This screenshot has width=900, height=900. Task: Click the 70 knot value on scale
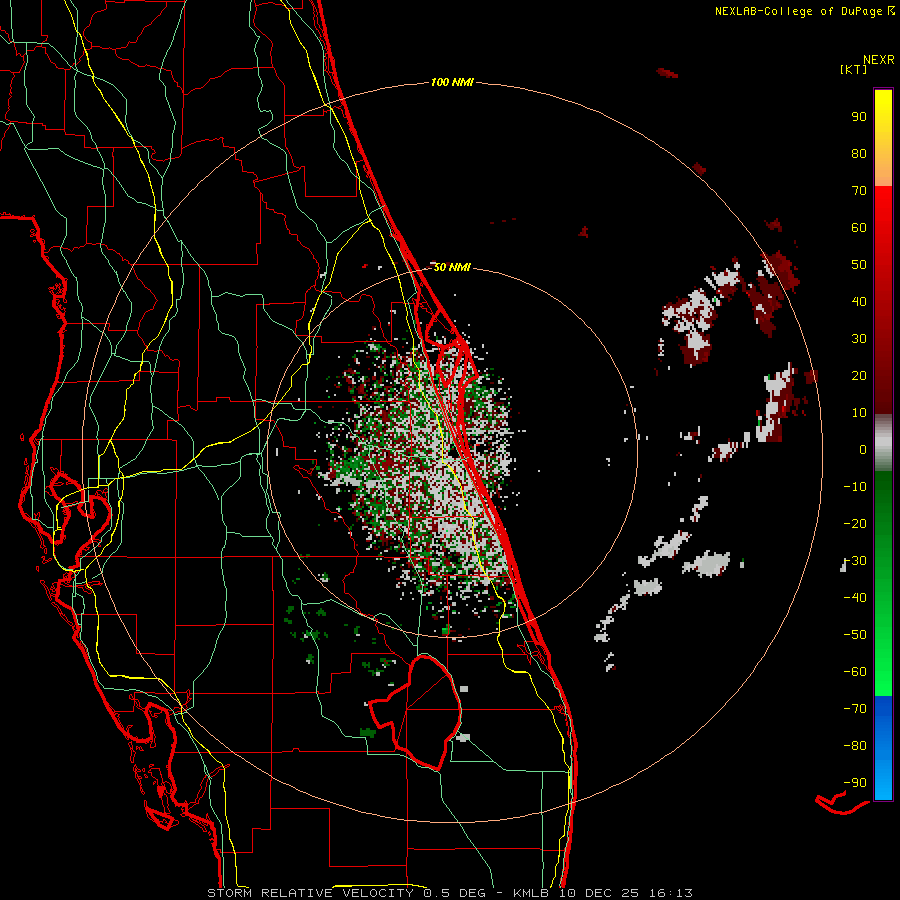(859, 191)
